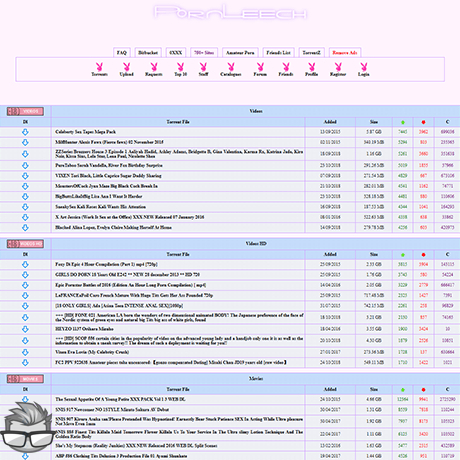
Task: Click the download arrow for the 340.19 MB torrent
Action: [25, 142]
